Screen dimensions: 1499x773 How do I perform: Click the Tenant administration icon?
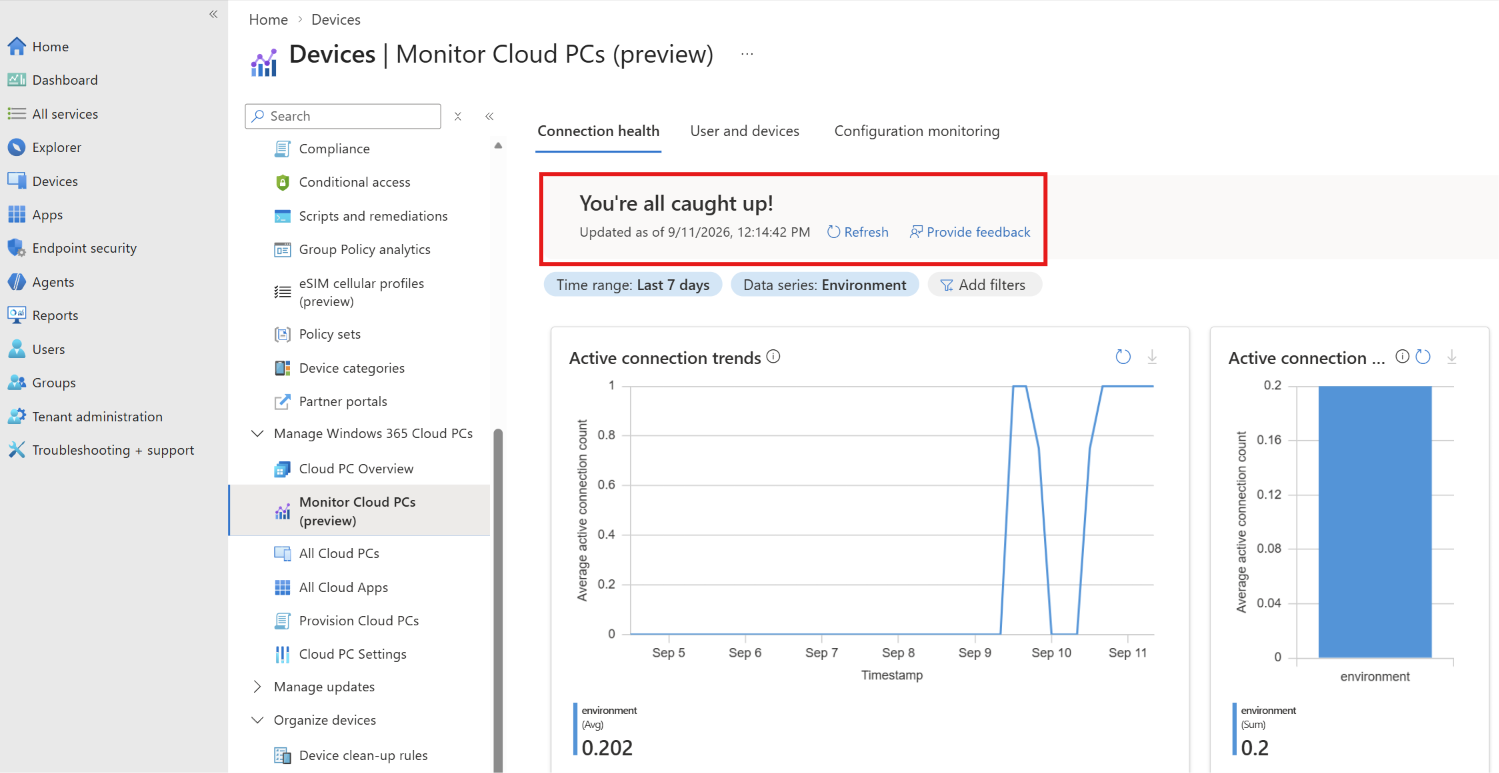click(x=16, y=416)
